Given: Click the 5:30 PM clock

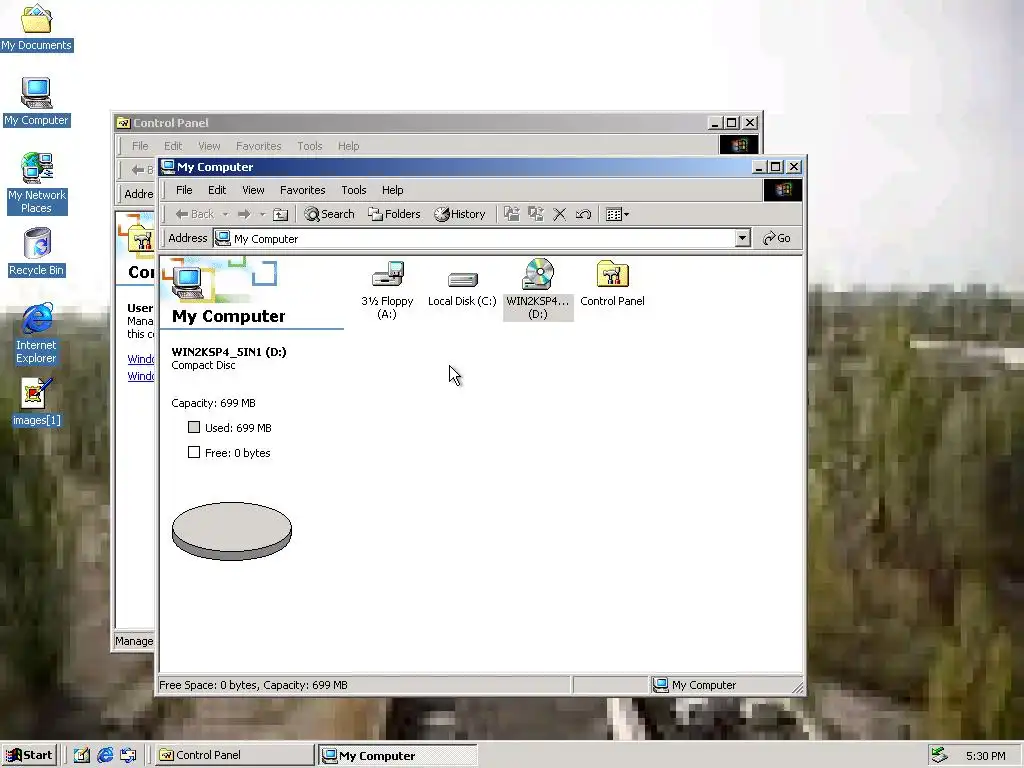Looking at the screenshot, I should [x=985, y=756].
